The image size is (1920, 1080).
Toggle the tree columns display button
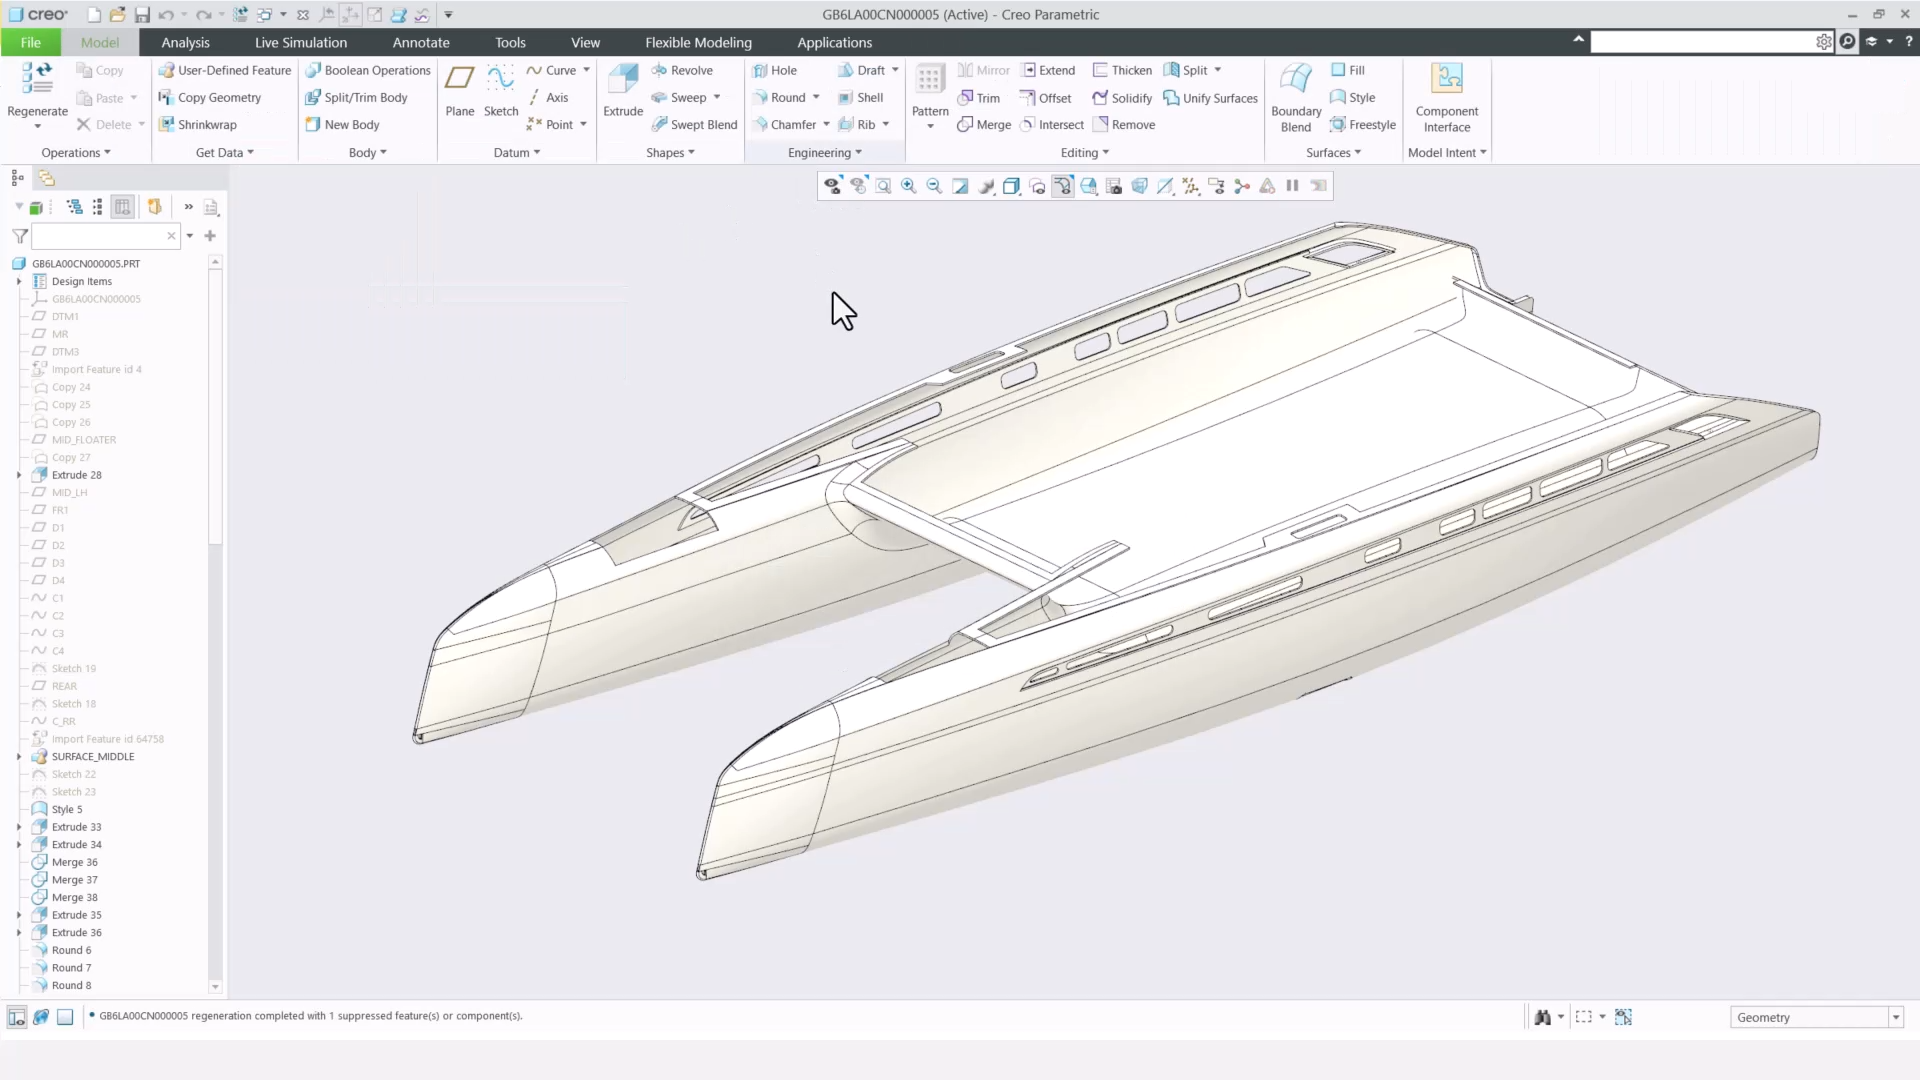[122, 207]
